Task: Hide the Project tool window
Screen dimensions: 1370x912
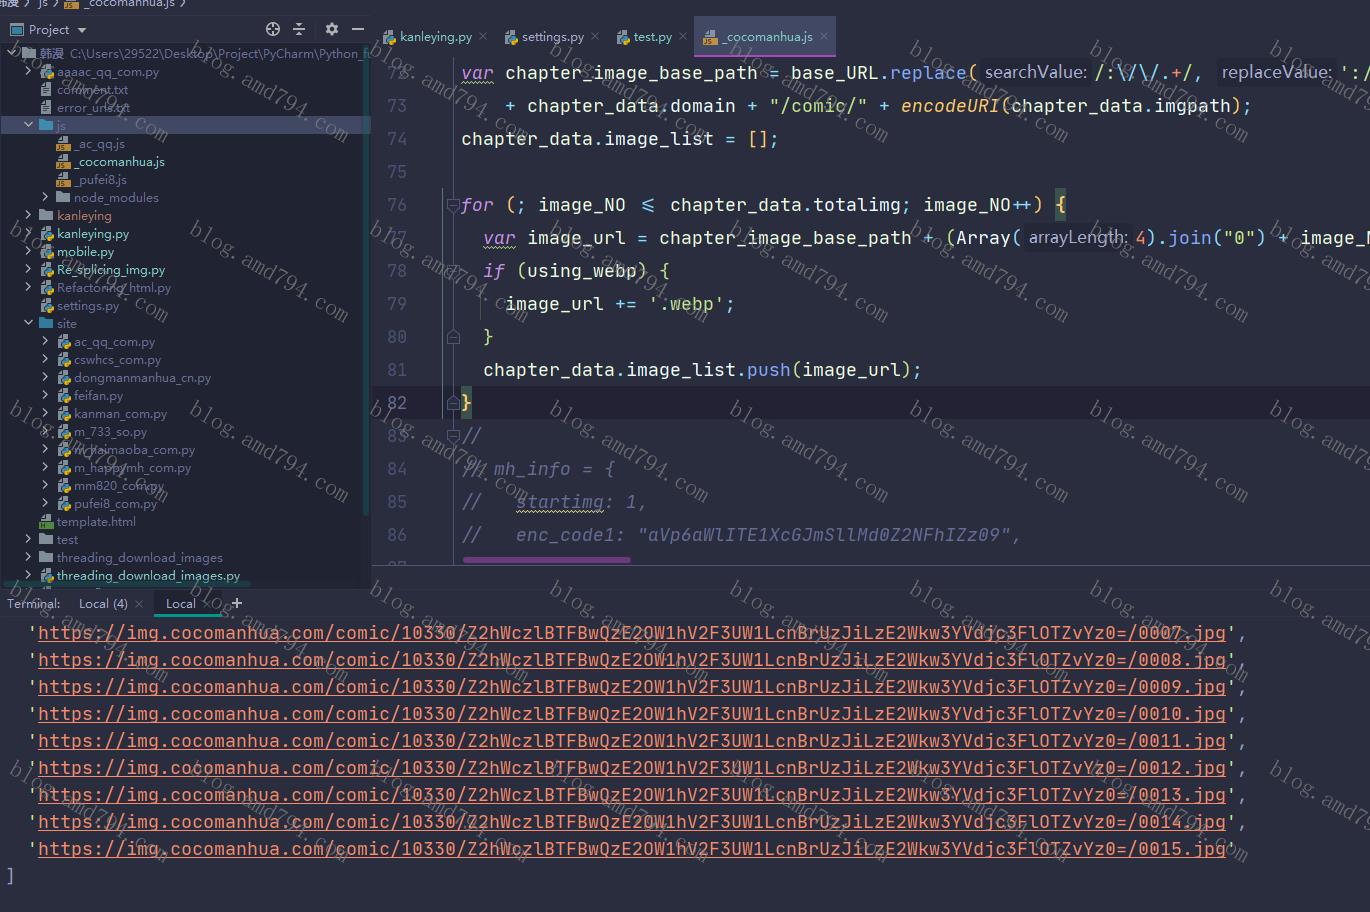Action: [x=357, y=29]
